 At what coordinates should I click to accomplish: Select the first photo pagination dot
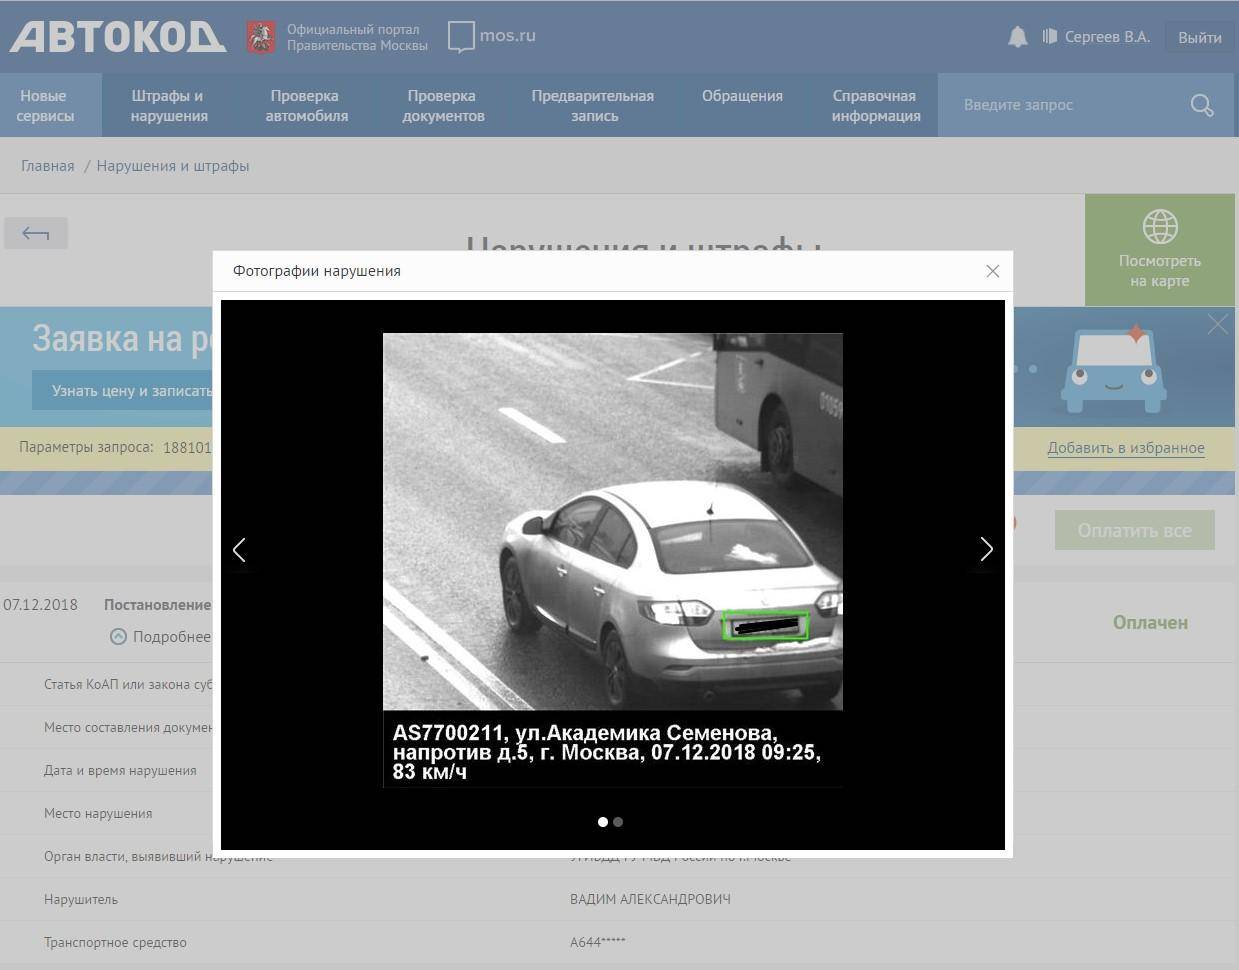[x=602, y=822]
